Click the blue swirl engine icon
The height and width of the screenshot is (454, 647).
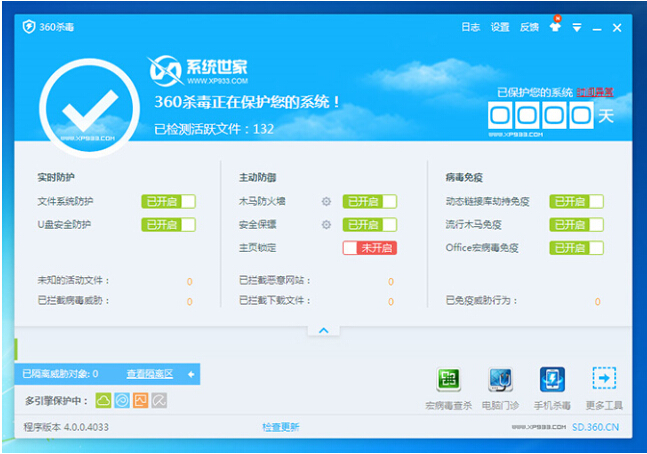pos(122,400)
